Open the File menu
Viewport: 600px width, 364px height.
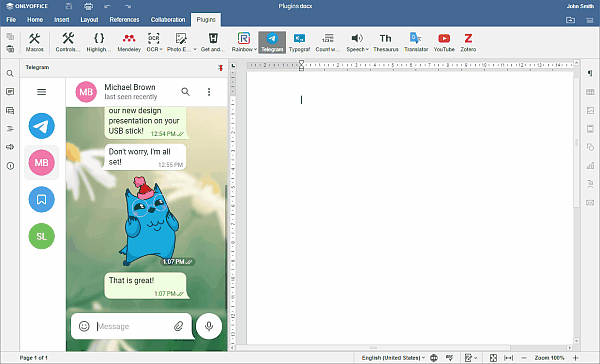(11, 20)
